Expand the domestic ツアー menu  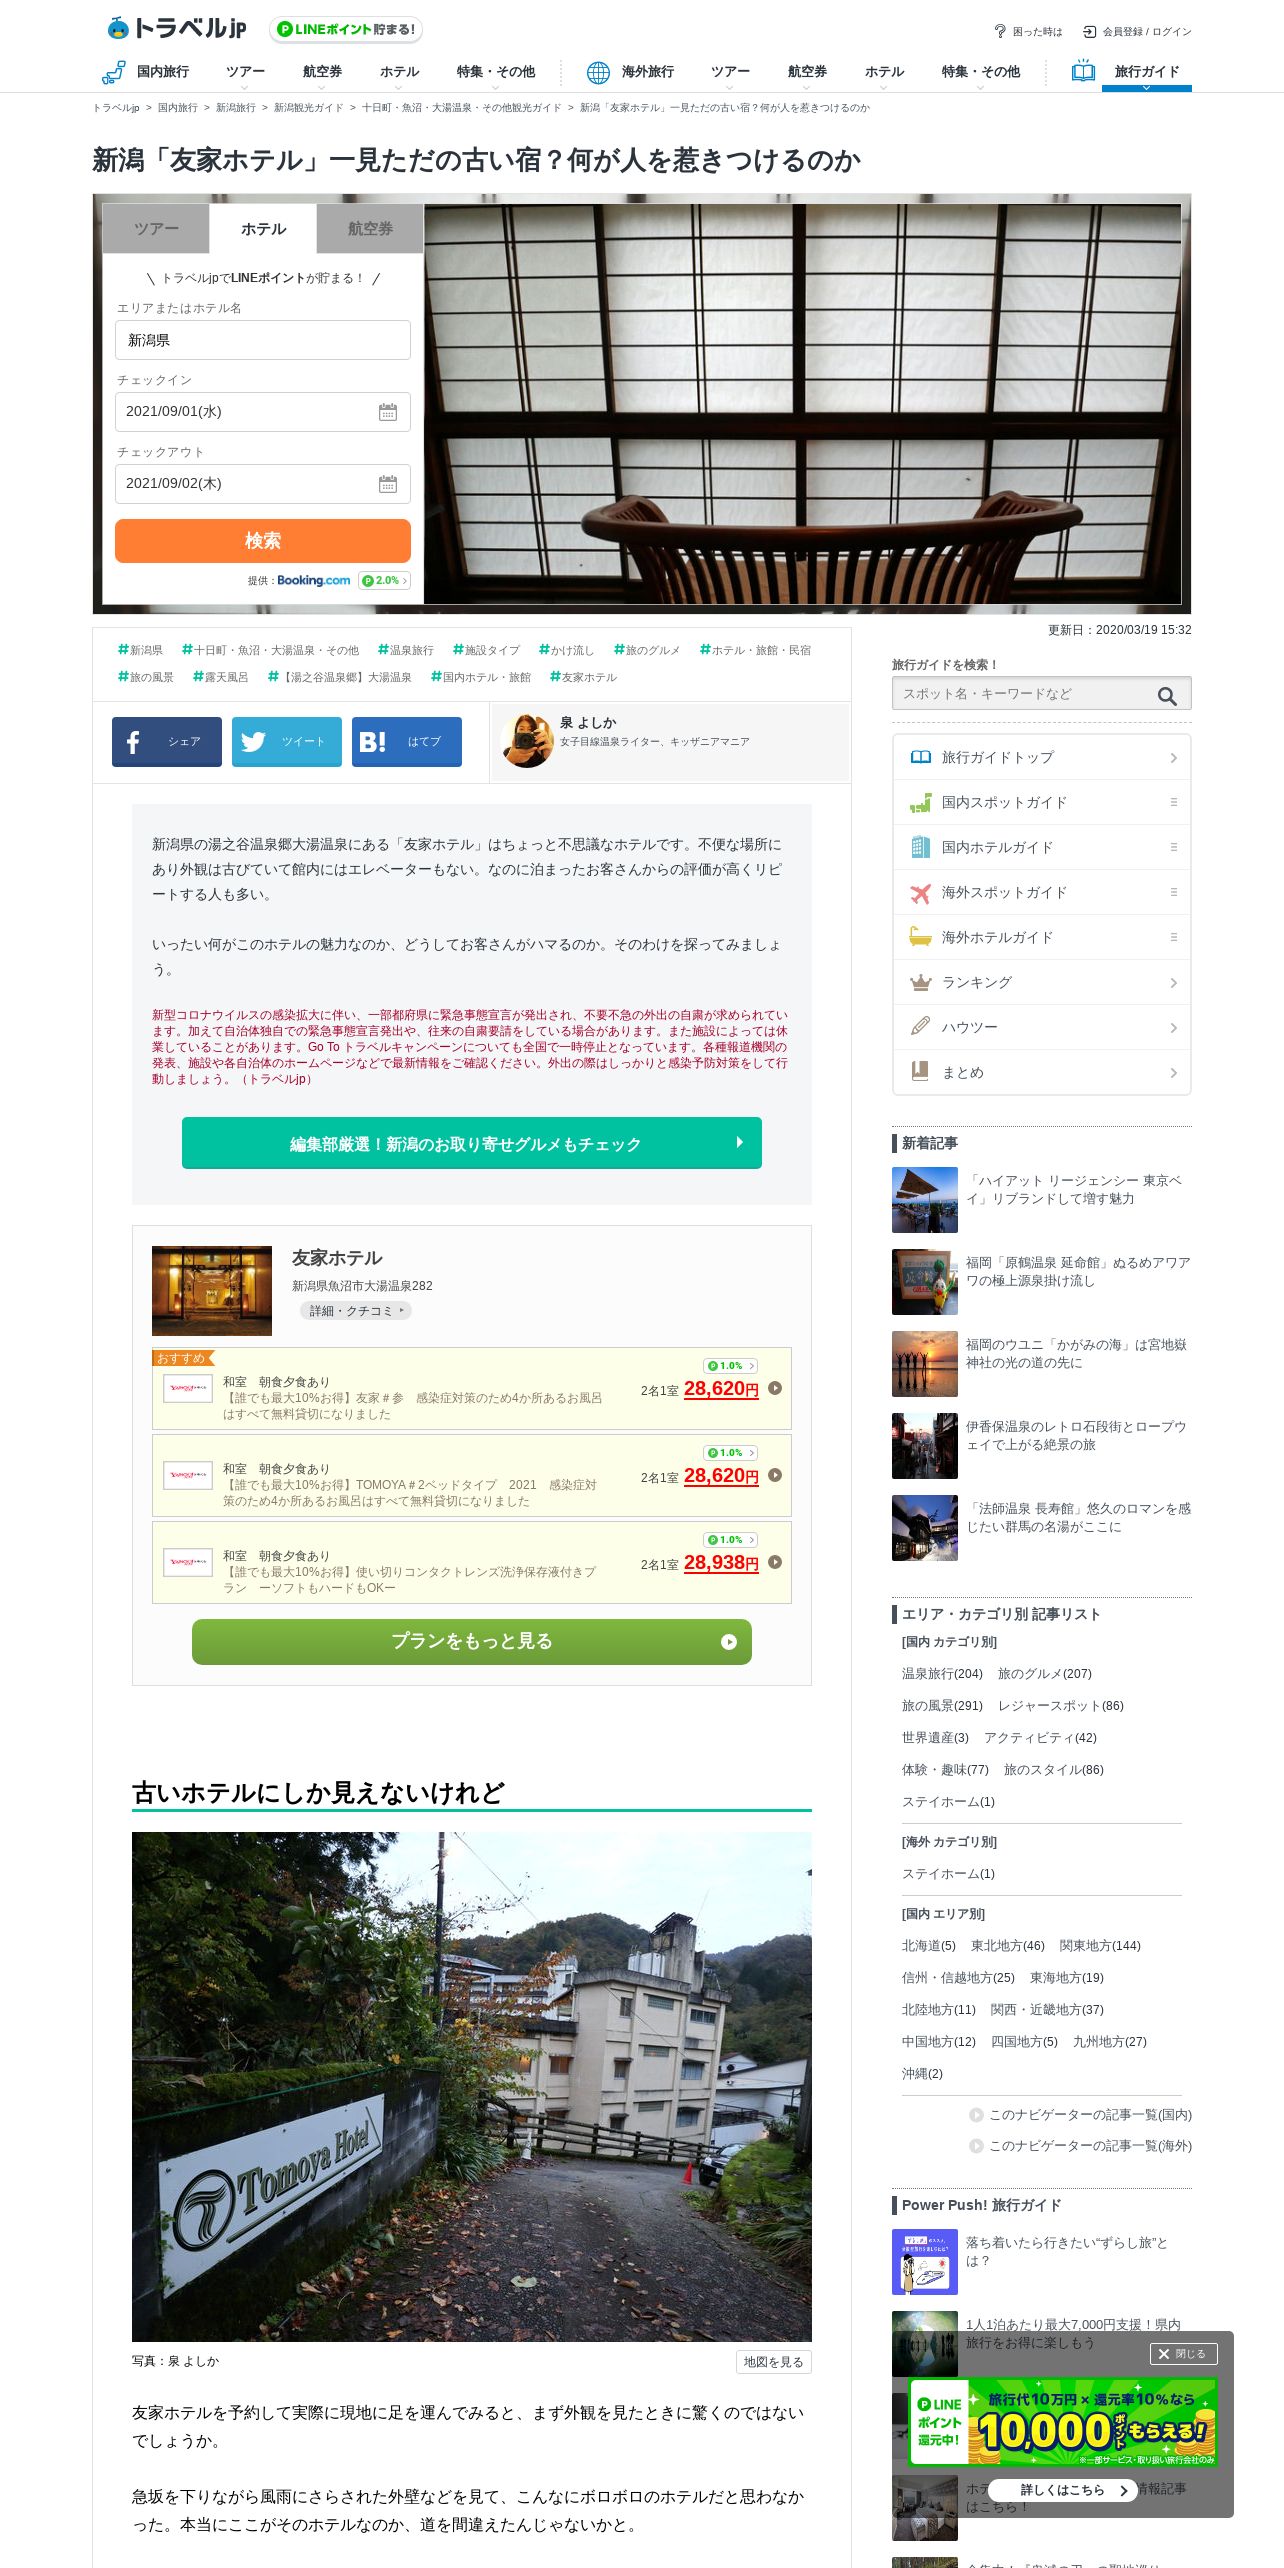(x=245, y=72)
